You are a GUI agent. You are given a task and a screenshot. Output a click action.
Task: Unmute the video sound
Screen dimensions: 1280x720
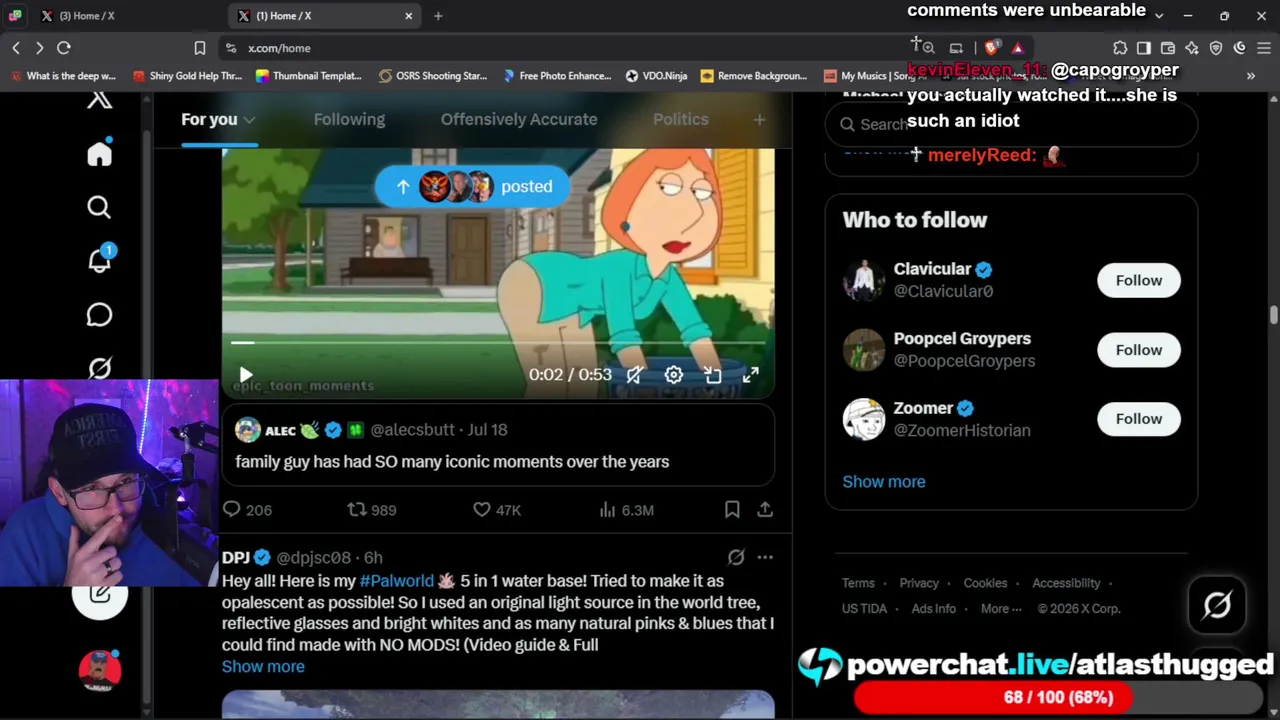[634, 375]
